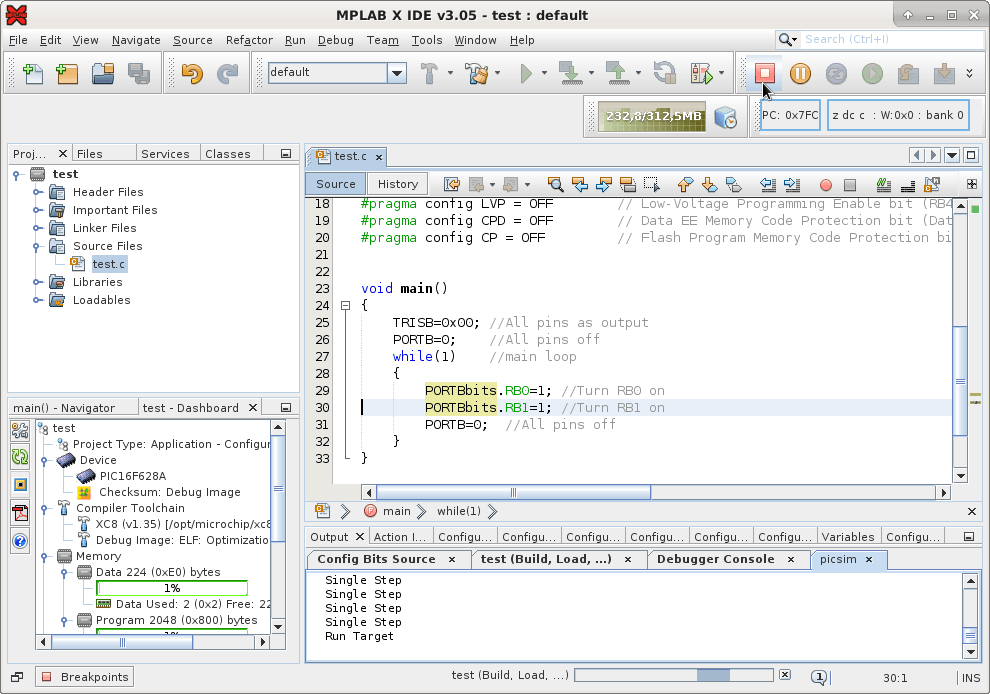Click the PDF datasheet icon in Dashboard
The width and height of the screenshot is (990, 694).
tap(20, 513)
